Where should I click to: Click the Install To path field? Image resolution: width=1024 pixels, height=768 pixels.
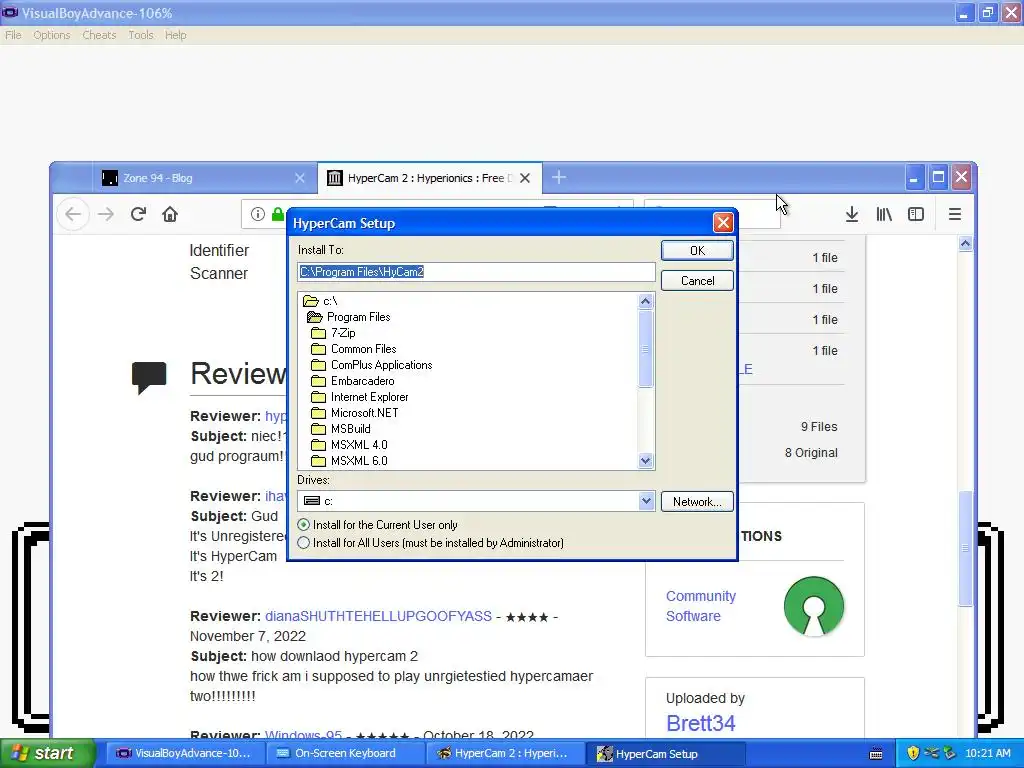(476, 272)
